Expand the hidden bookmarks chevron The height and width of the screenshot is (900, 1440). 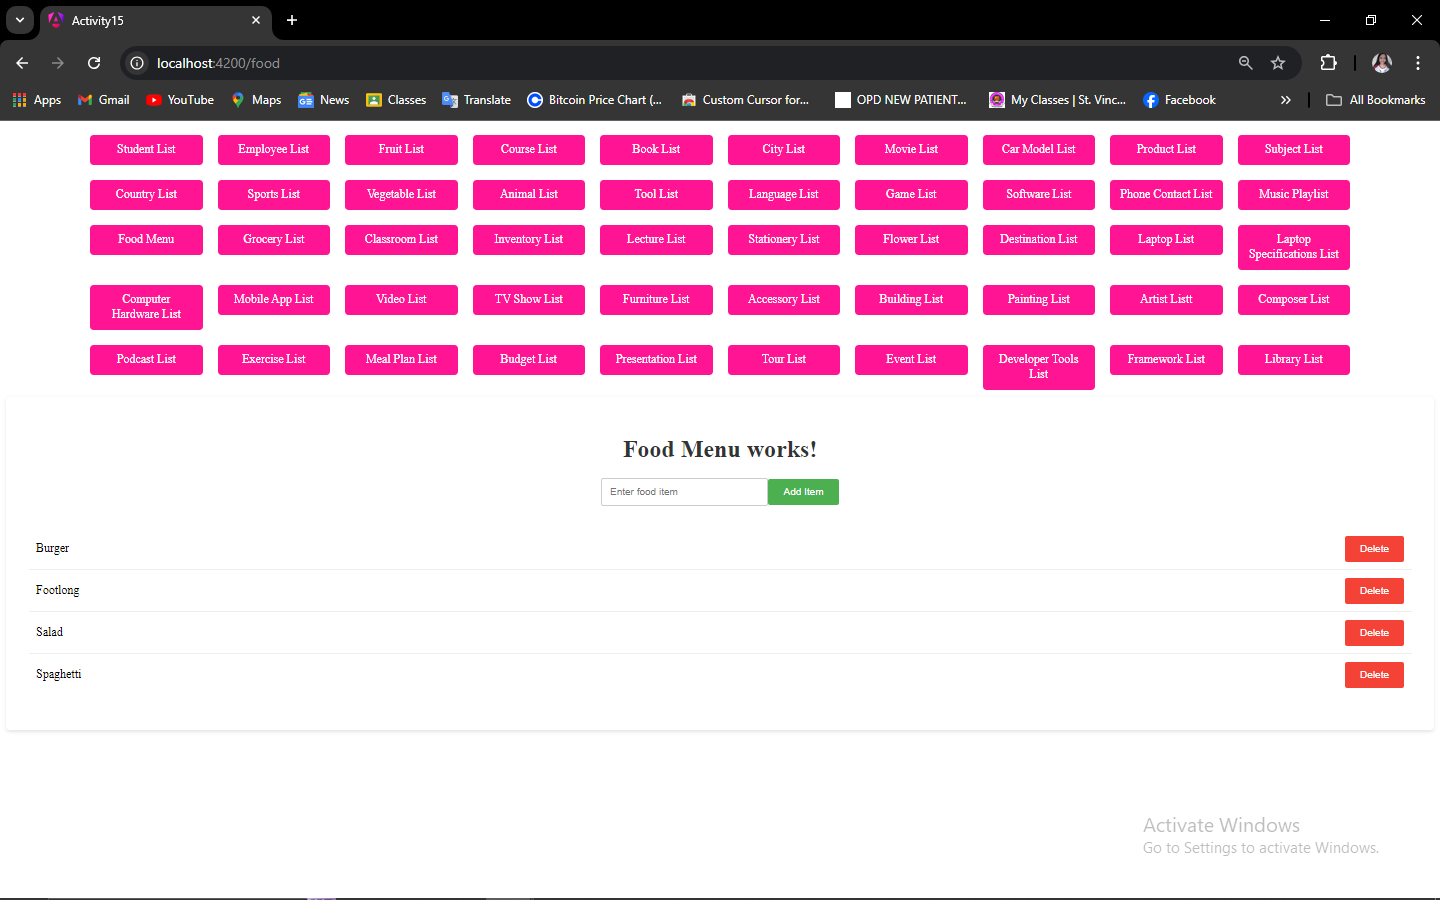click(x=1286, y=100)
